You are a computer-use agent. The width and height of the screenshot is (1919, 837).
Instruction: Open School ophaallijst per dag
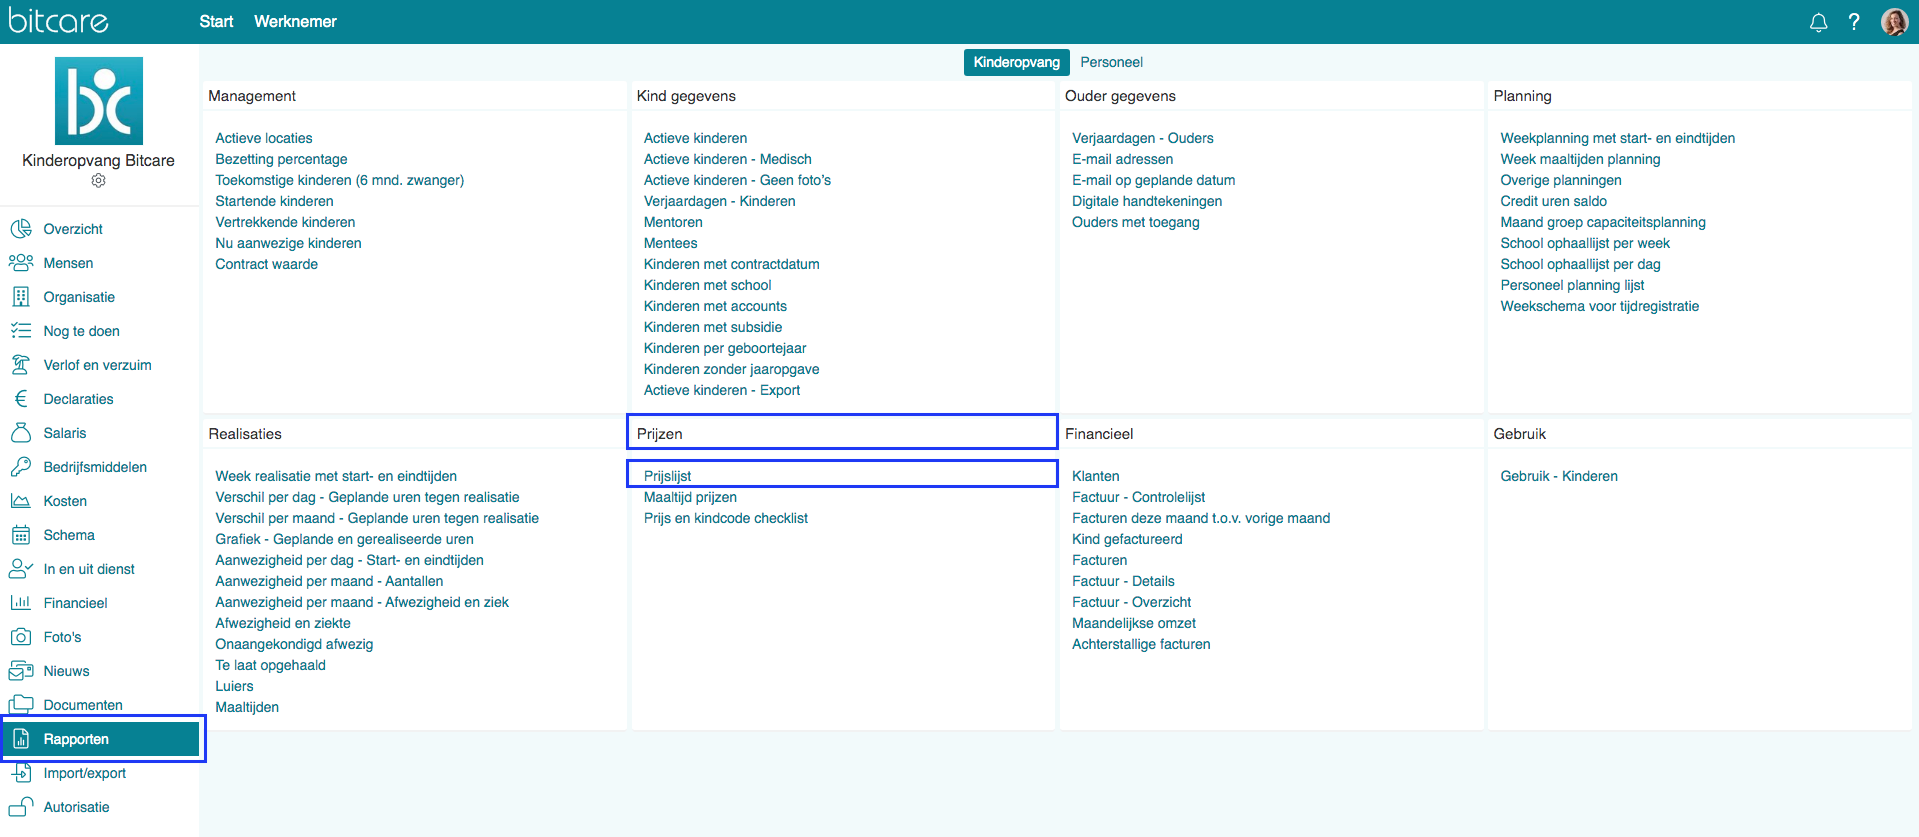coord(1580,264)
